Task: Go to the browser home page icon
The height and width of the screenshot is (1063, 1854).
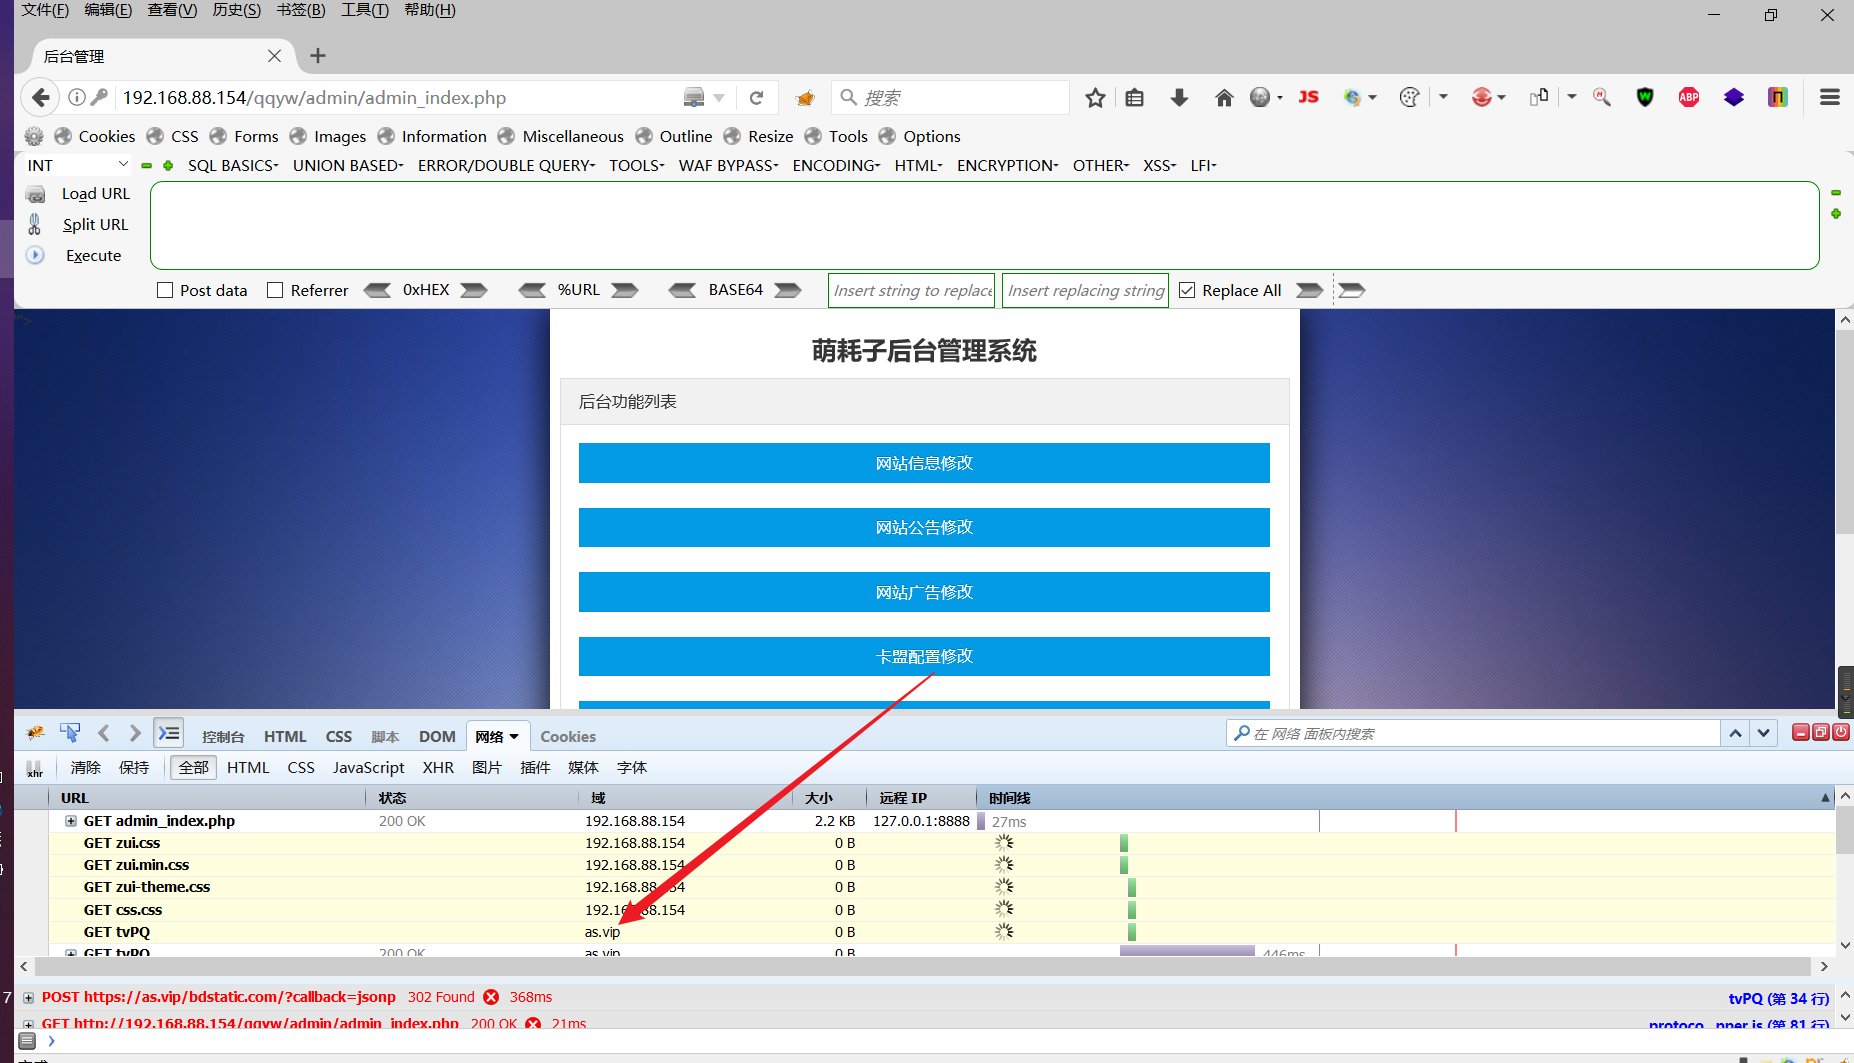Action: coord(1224,97)
